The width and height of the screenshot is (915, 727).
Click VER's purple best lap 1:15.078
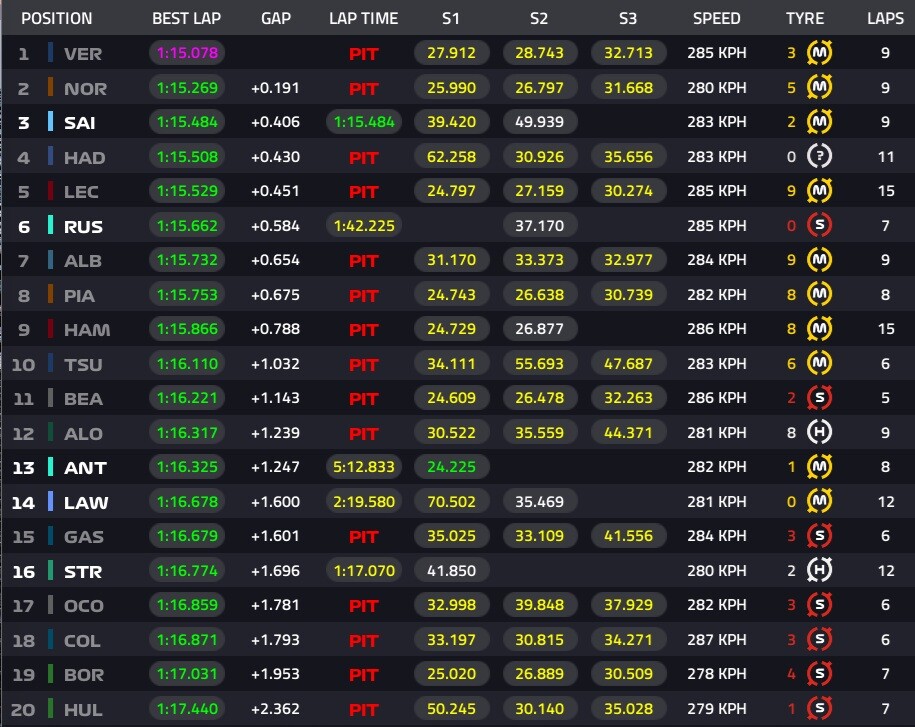click(x=187, y=53)
